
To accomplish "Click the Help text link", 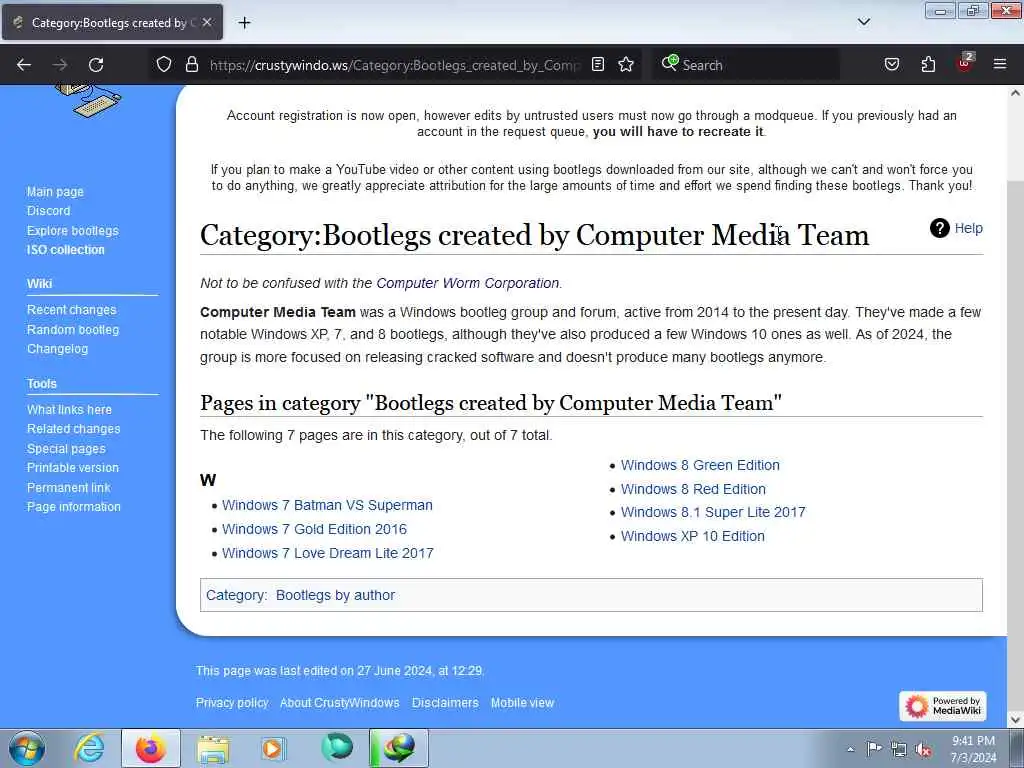I will [x=968, y=228].
